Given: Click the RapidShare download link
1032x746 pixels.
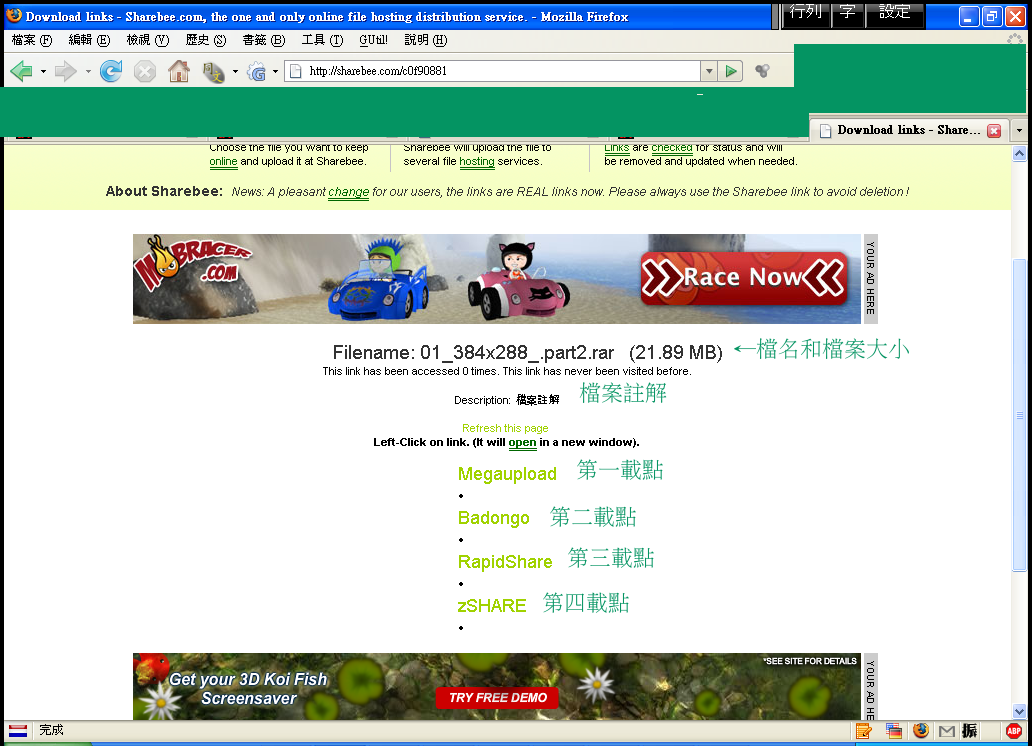Looking at the screenshot, I should pyautogui.click(x=505, y=562).
